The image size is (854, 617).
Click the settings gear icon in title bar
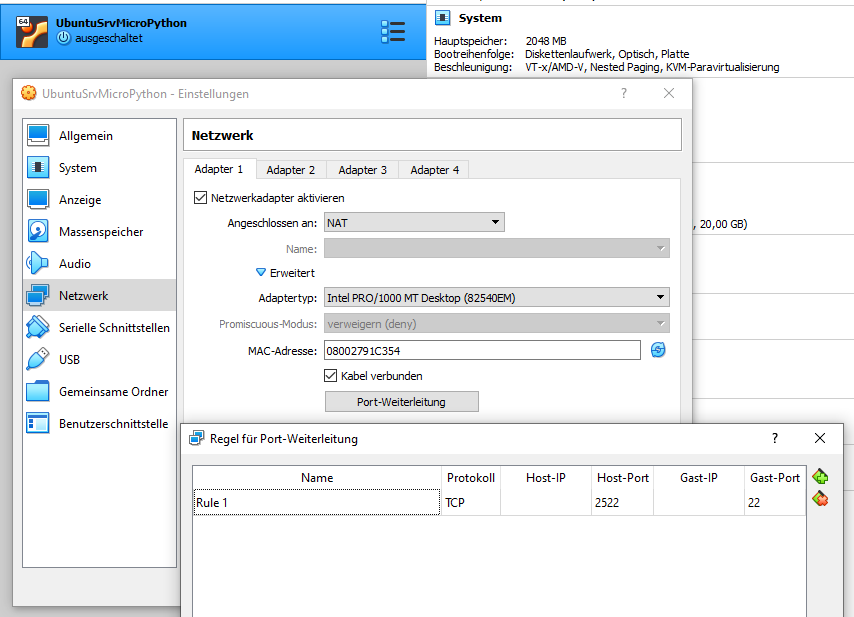(x=28, y=93)
